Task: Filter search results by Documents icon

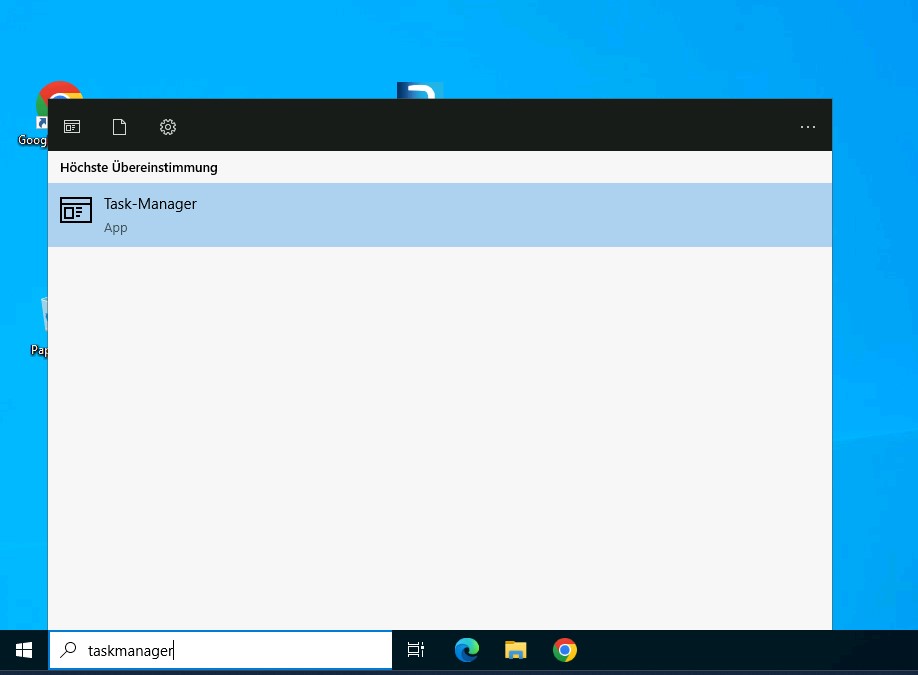Action: pyautogui.click(x=120, y=127)
